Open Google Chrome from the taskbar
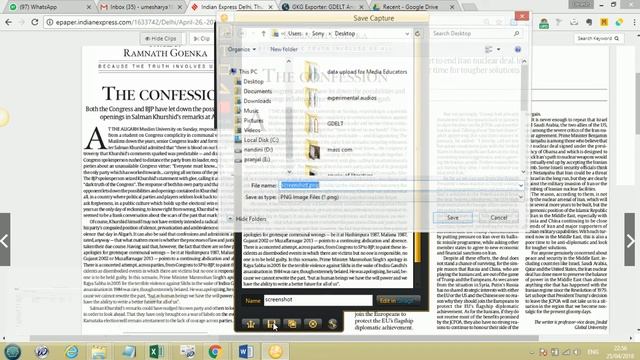The height and width of the screenshot is (360, 640). tap(215, 351)
